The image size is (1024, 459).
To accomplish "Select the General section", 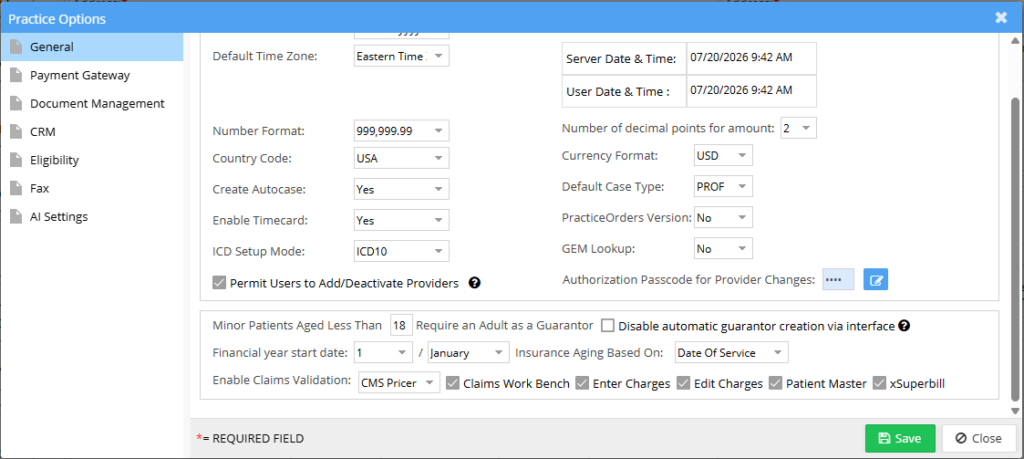I will [x=92, y=47].
